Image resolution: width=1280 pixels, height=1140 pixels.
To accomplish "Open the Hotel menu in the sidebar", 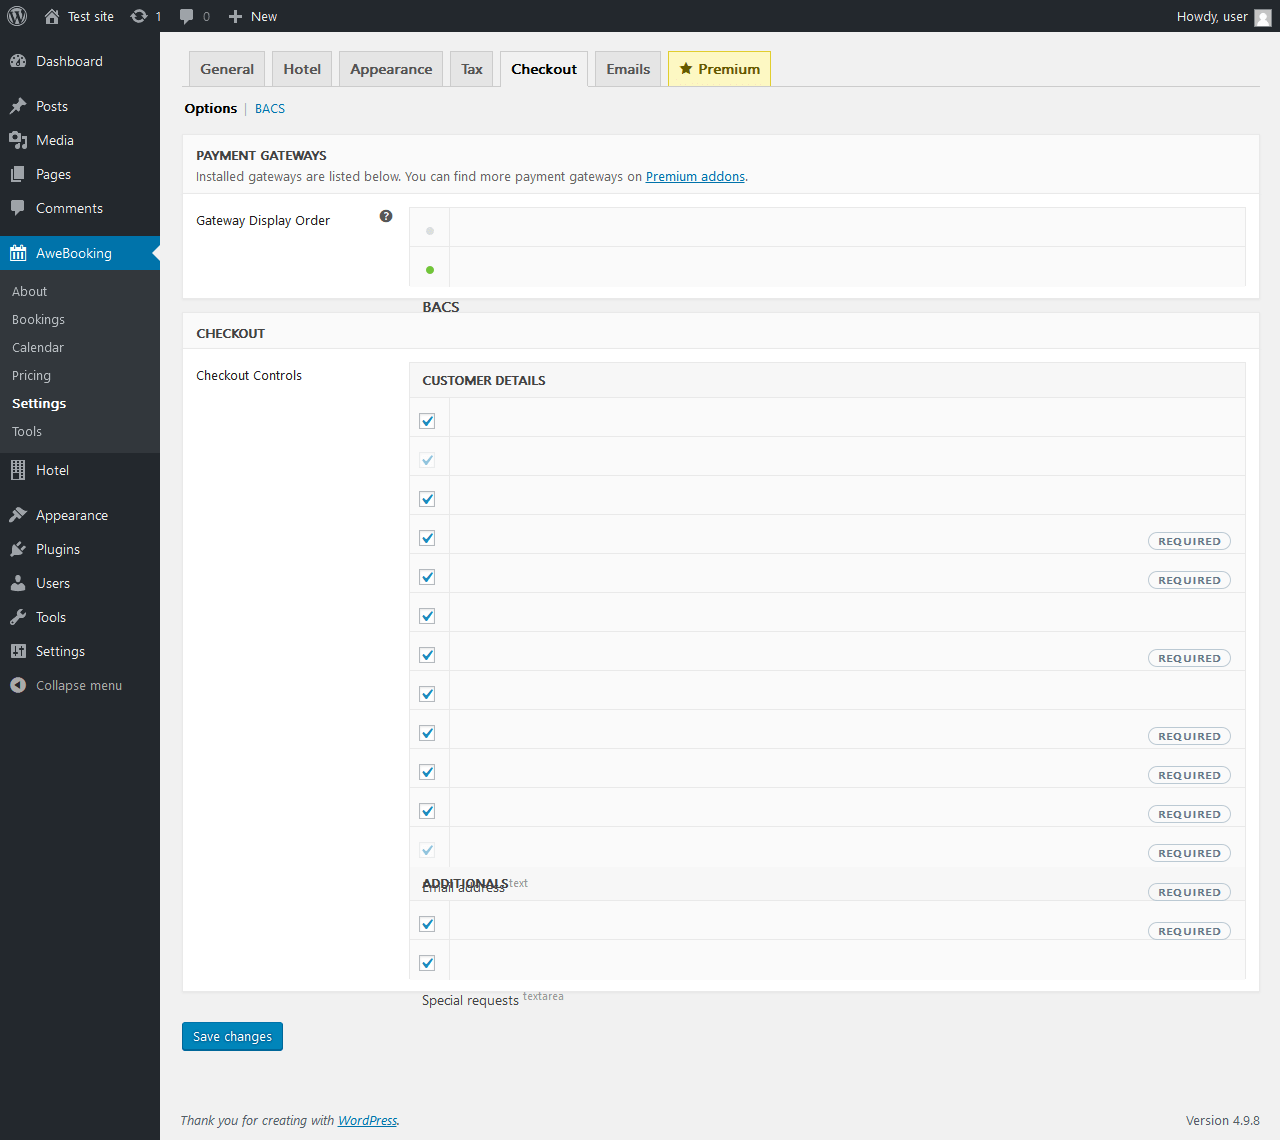I will pos(52,470).
